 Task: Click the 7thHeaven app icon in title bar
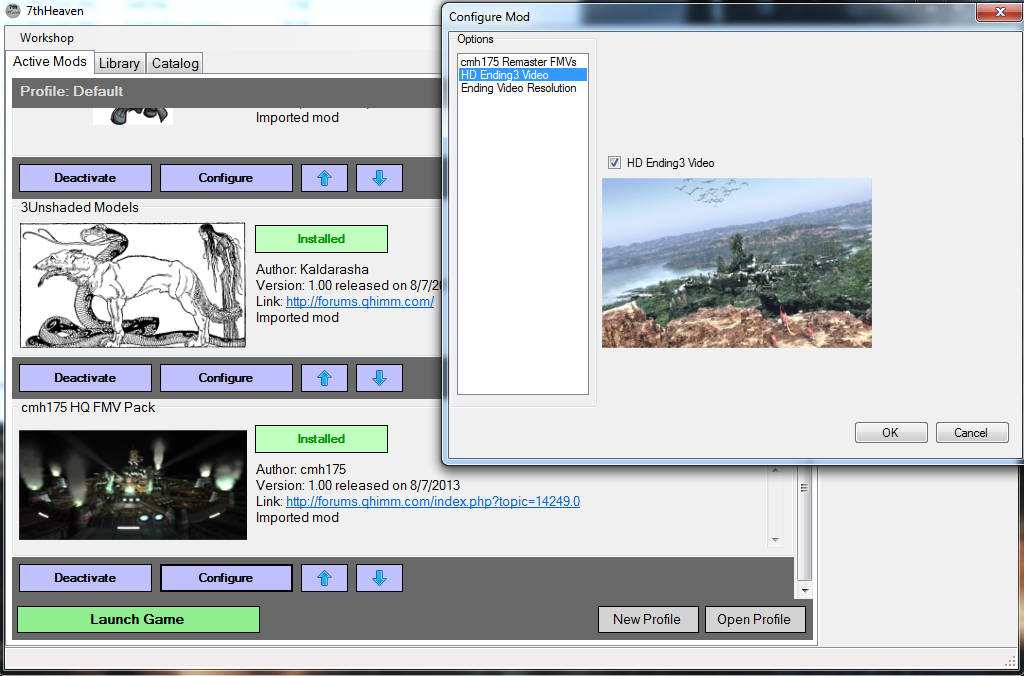[12, 11]
